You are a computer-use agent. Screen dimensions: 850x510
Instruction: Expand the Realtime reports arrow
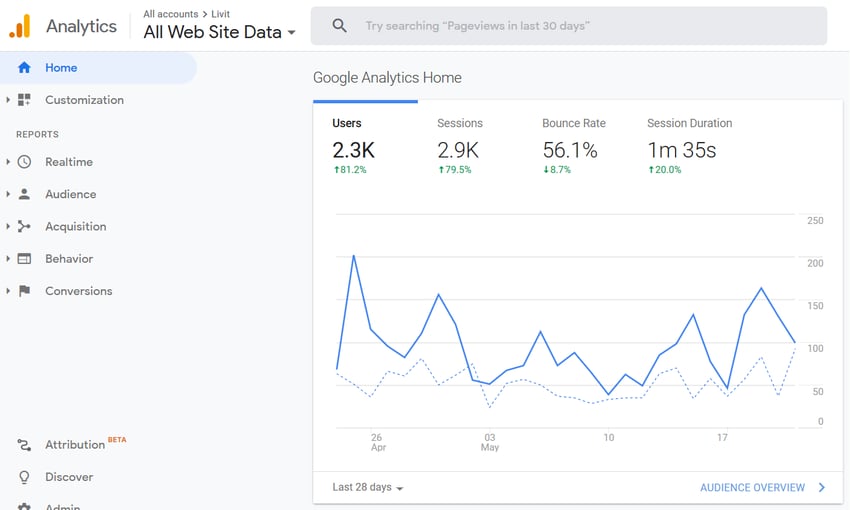coord(8,162)
